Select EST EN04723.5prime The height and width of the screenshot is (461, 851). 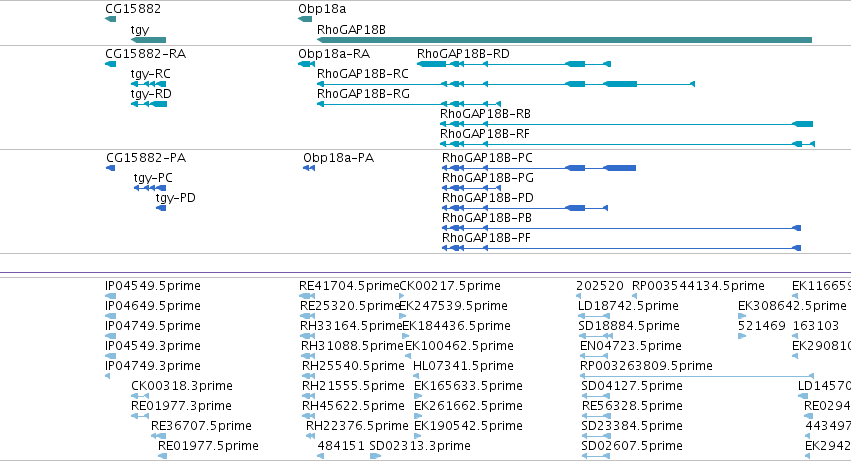coord(631,346)
